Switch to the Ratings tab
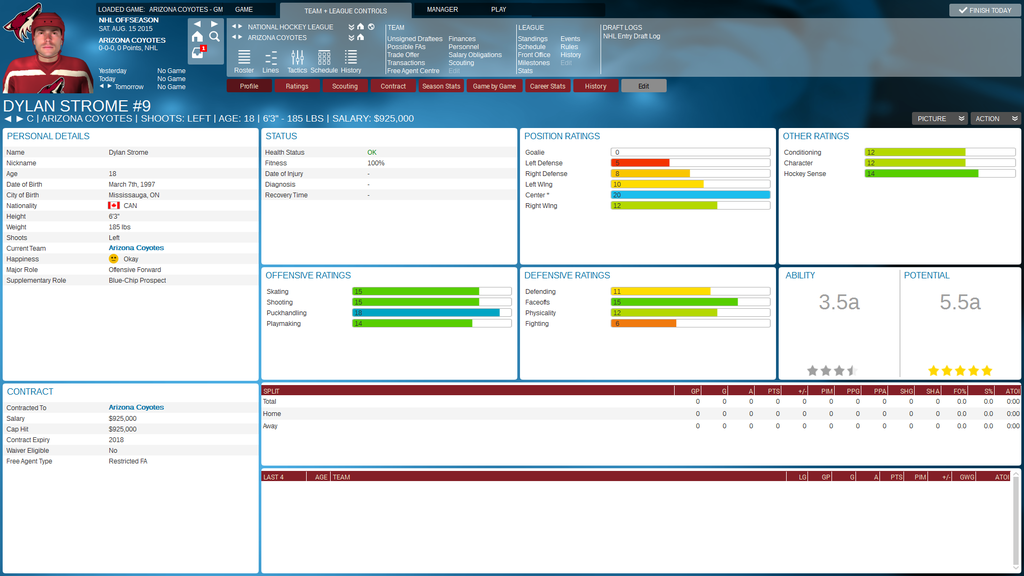This screenshot has width=1024, height=576. pos(296,86)
